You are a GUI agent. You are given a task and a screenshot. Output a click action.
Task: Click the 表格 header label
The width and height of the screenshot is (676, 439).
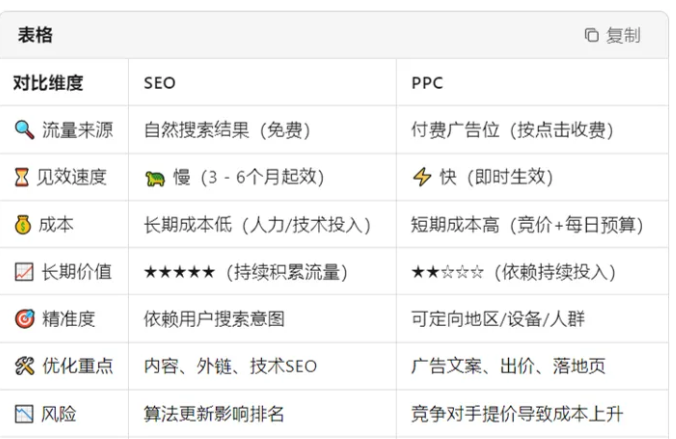(35, 36)
